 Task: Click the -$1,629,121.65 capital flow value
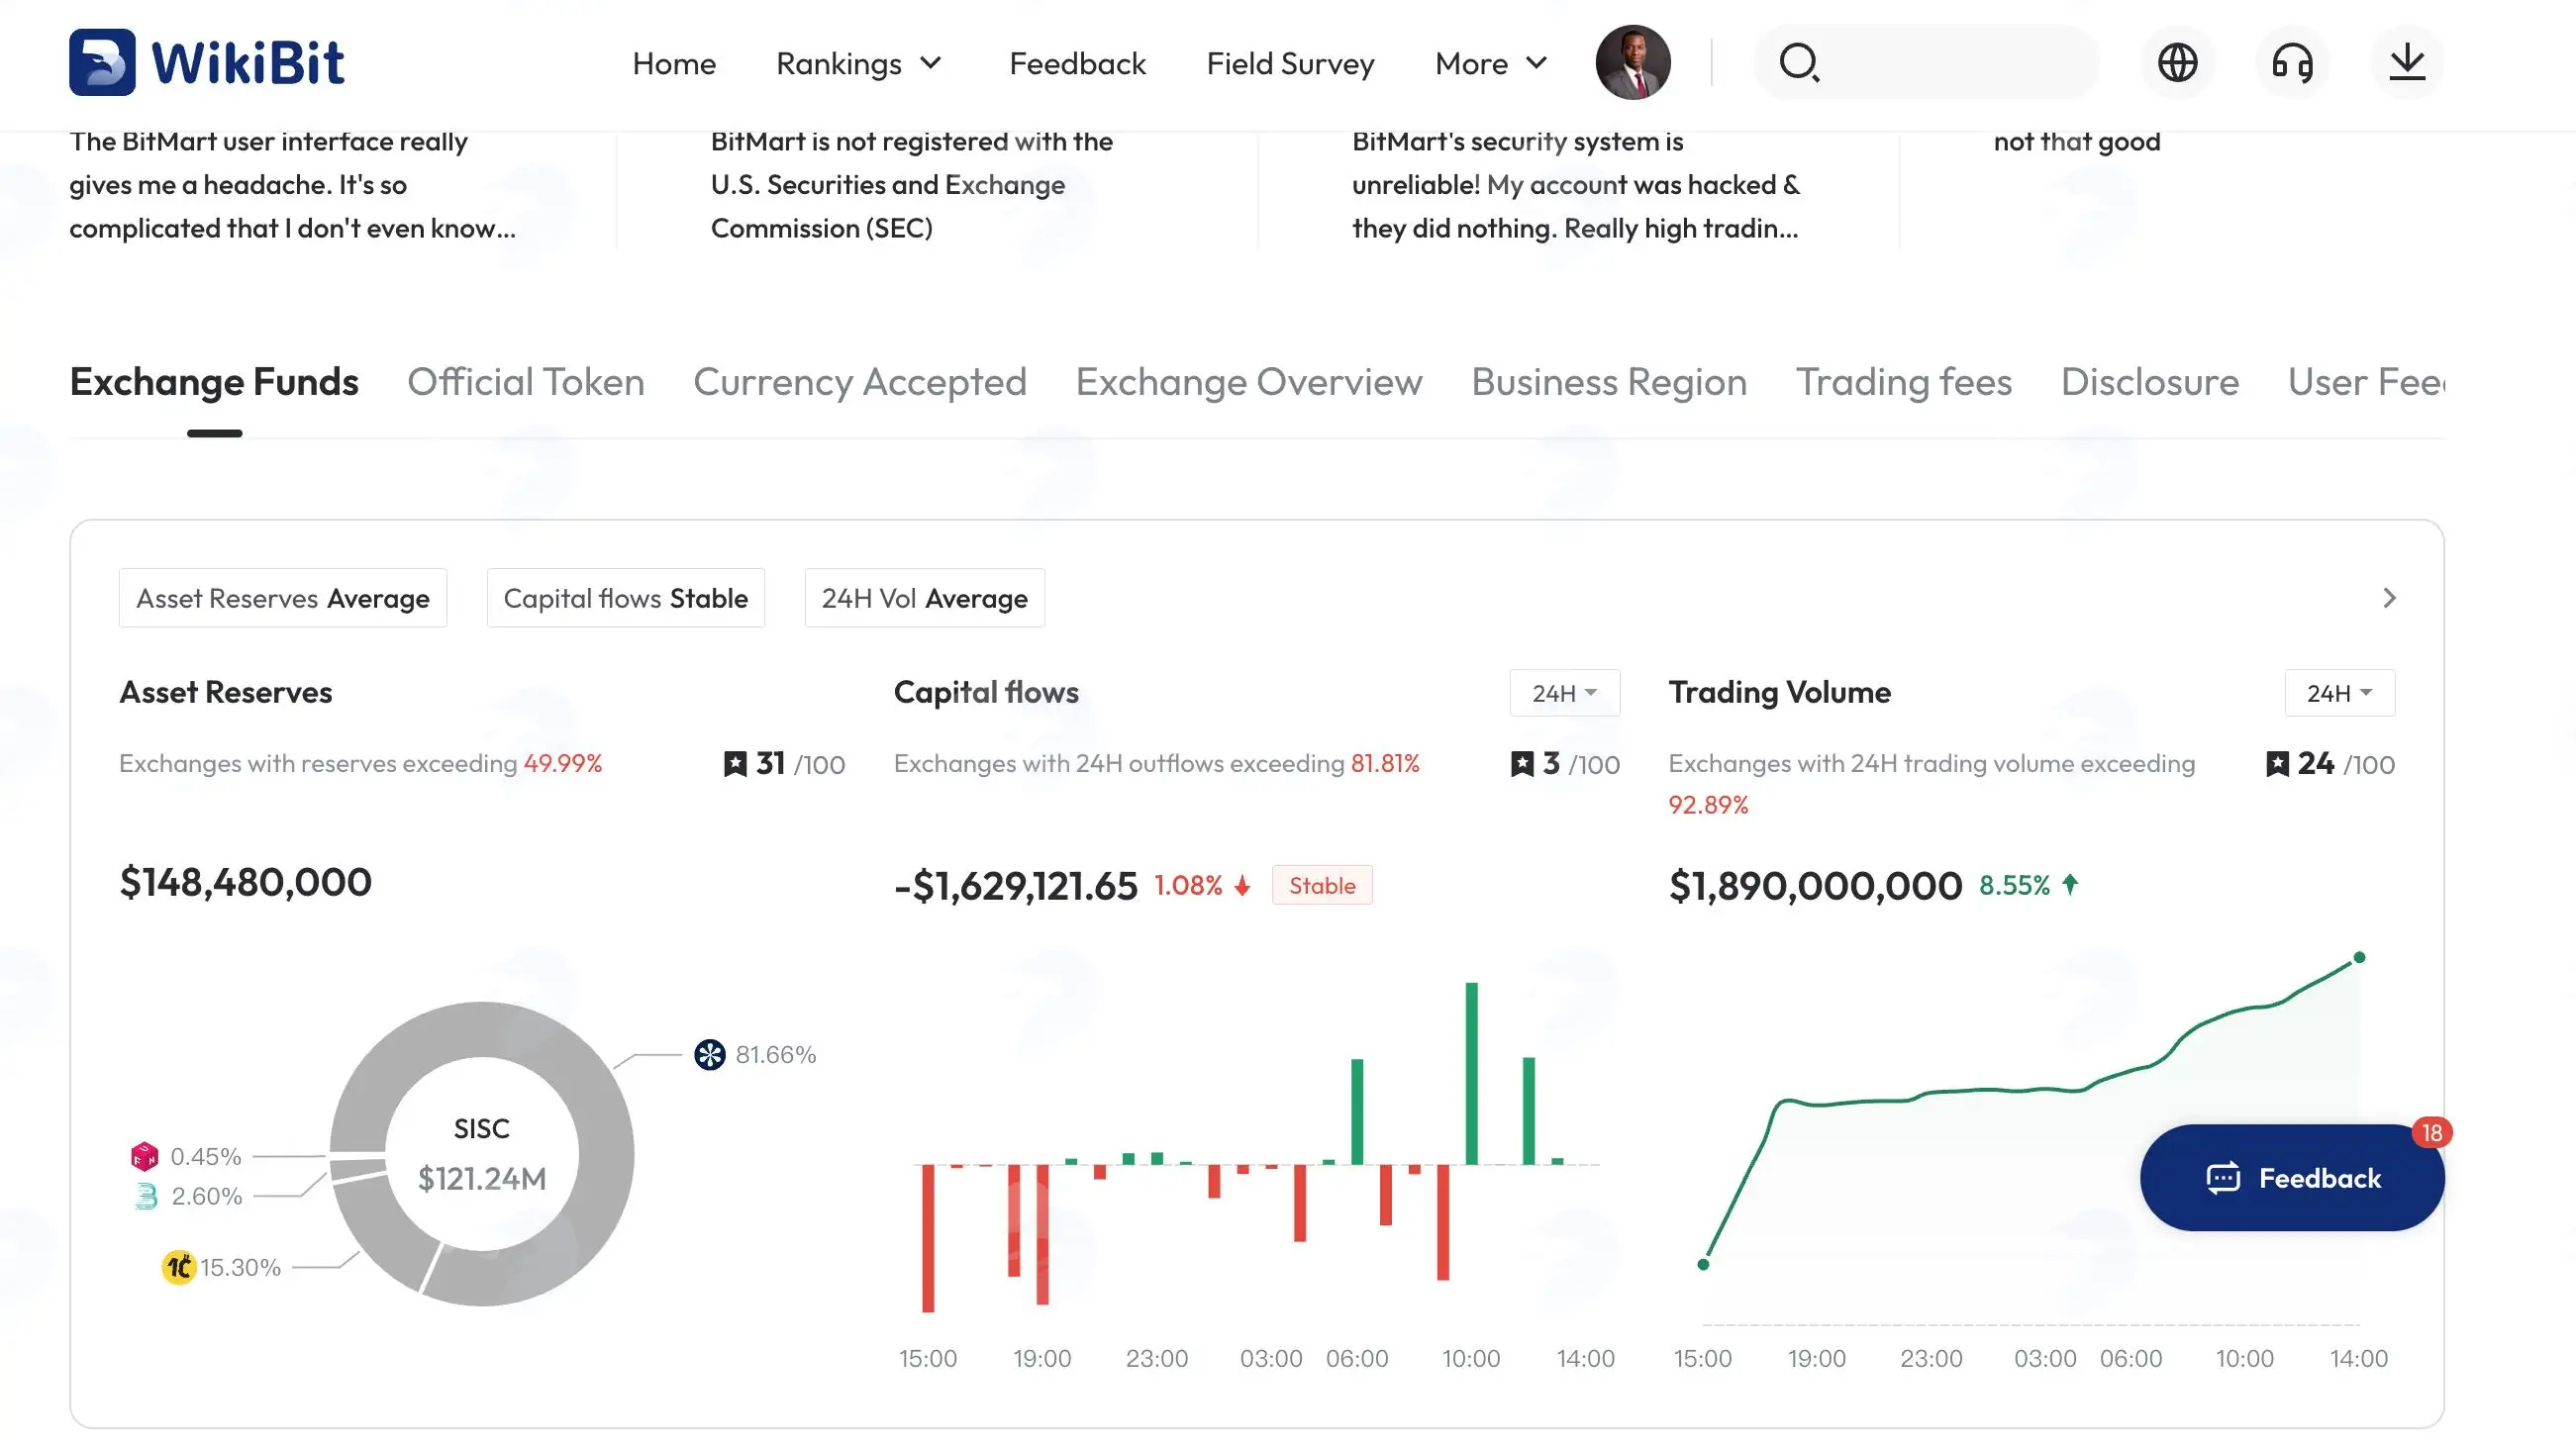pos(1016,886)
